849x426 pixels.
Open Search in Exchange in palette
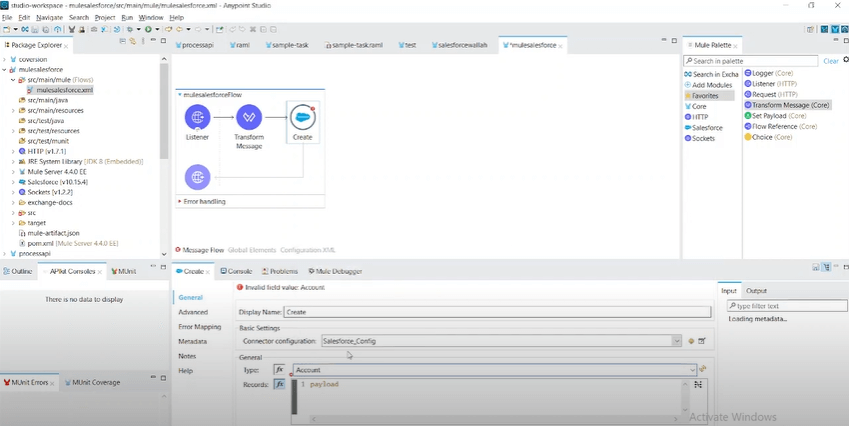(714, 75)
